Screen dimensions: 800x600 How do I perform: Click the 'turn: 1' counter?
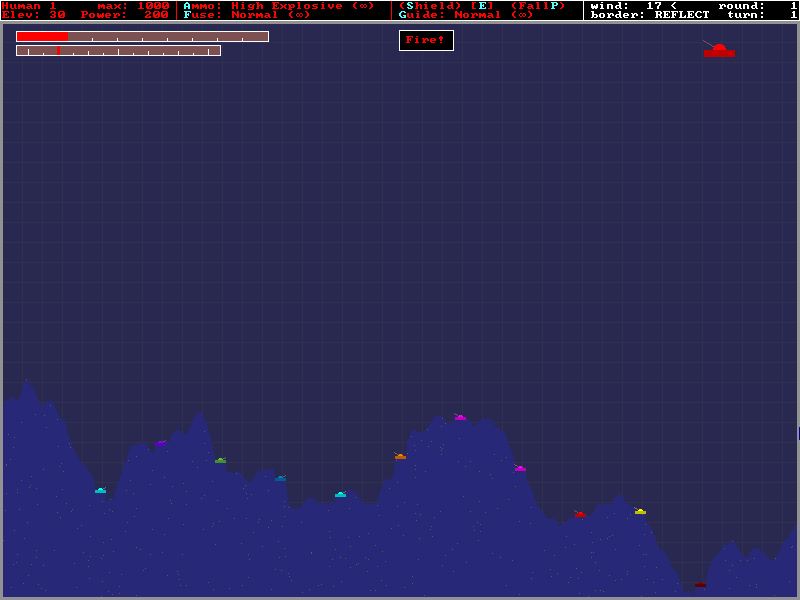pyautogui.click(x=762, y=15)
